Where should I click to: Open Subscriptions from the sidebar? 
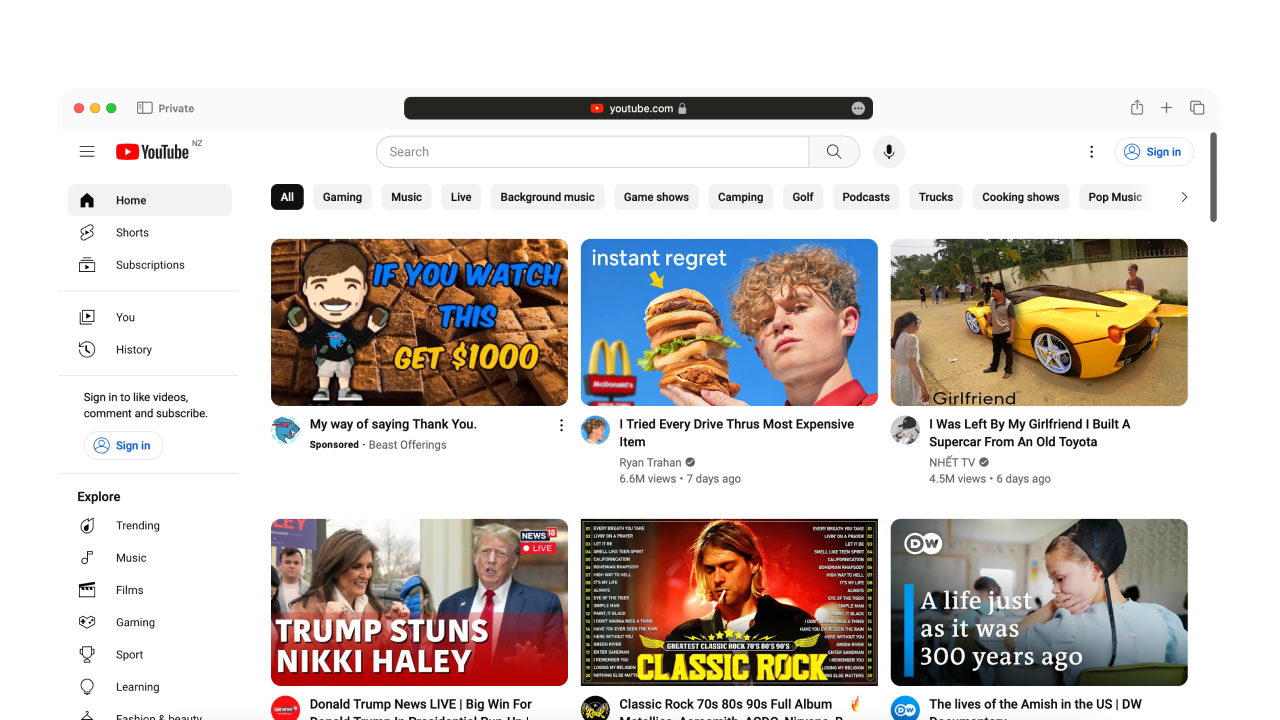150,265
